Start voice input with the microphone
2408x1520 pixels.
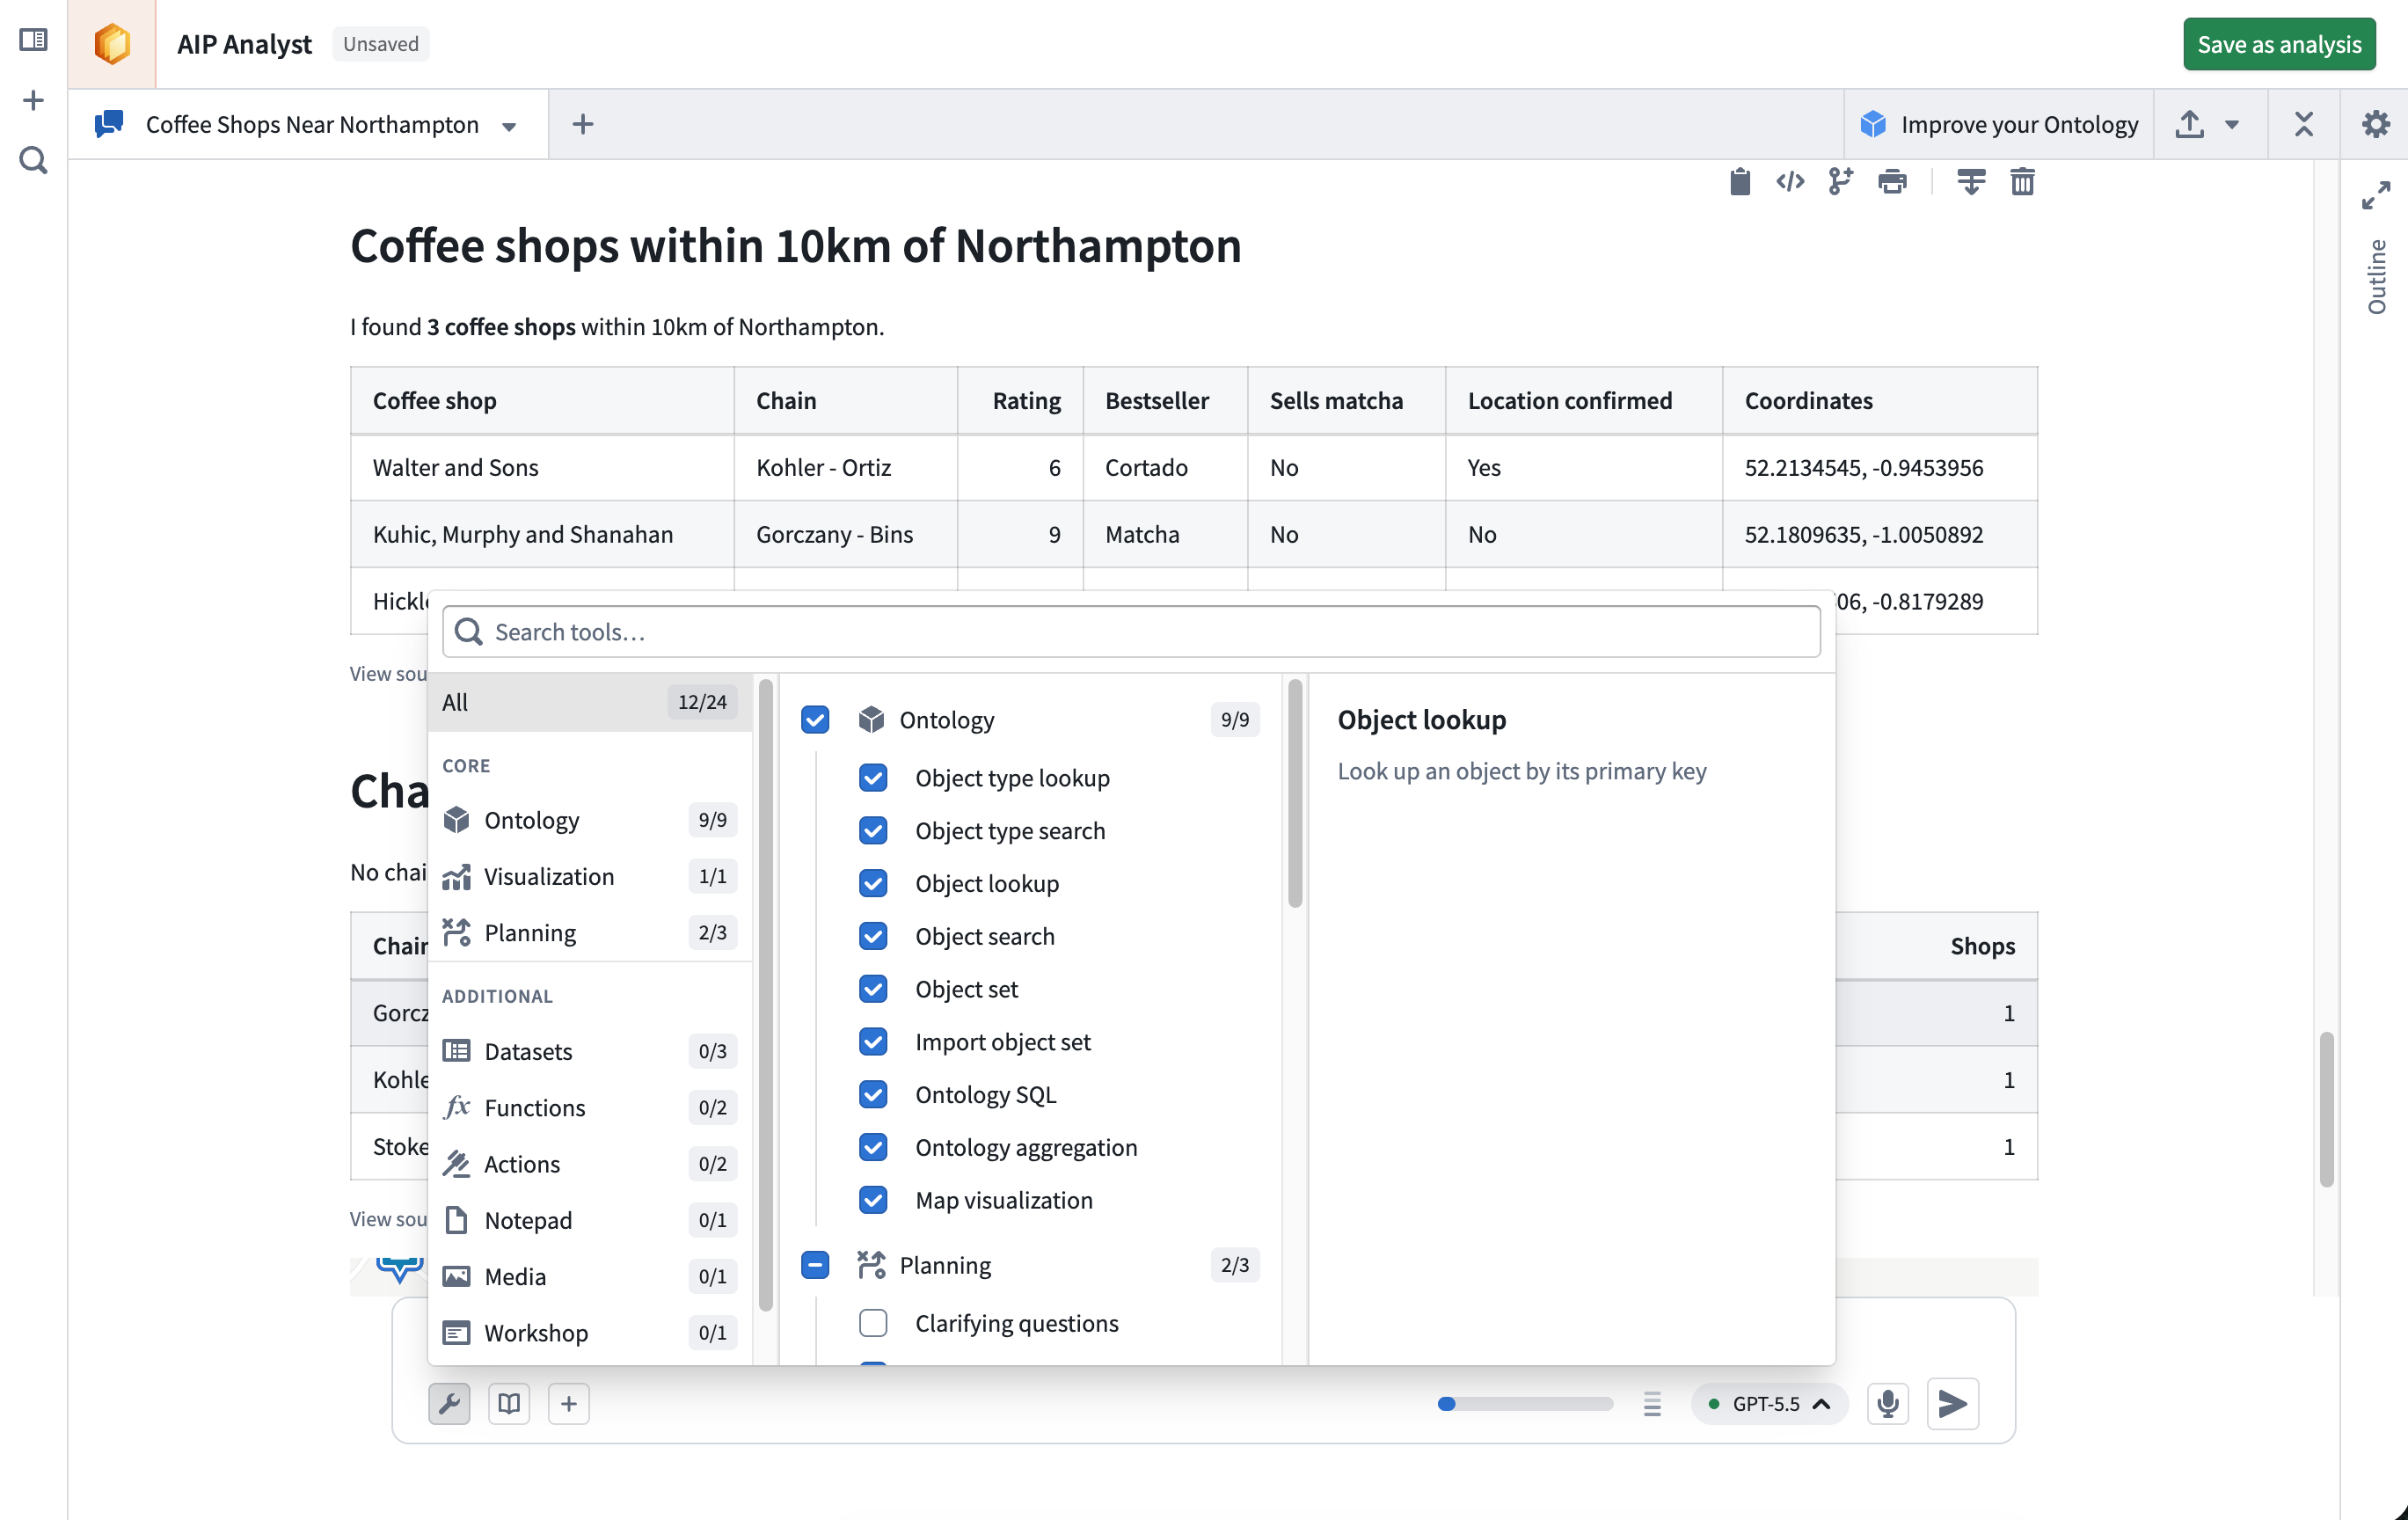(1888, 1404)
